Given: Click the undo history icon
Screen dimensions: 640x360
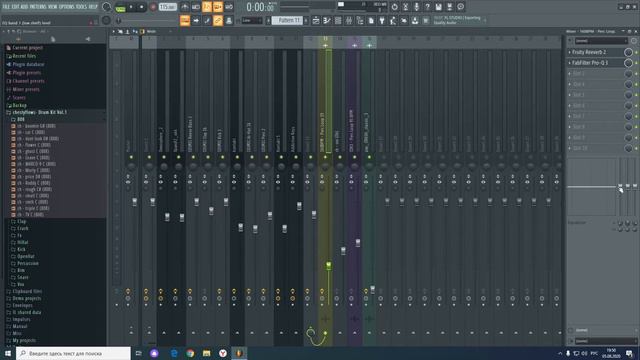Looking at the screenshot, I should click(394, 7).
